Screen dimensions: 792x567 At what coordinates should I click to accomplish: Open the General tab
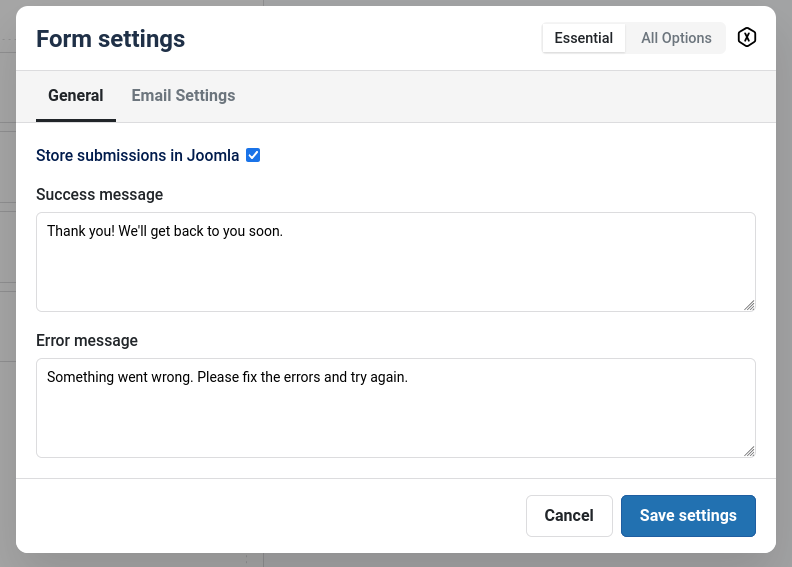(76, 95)
